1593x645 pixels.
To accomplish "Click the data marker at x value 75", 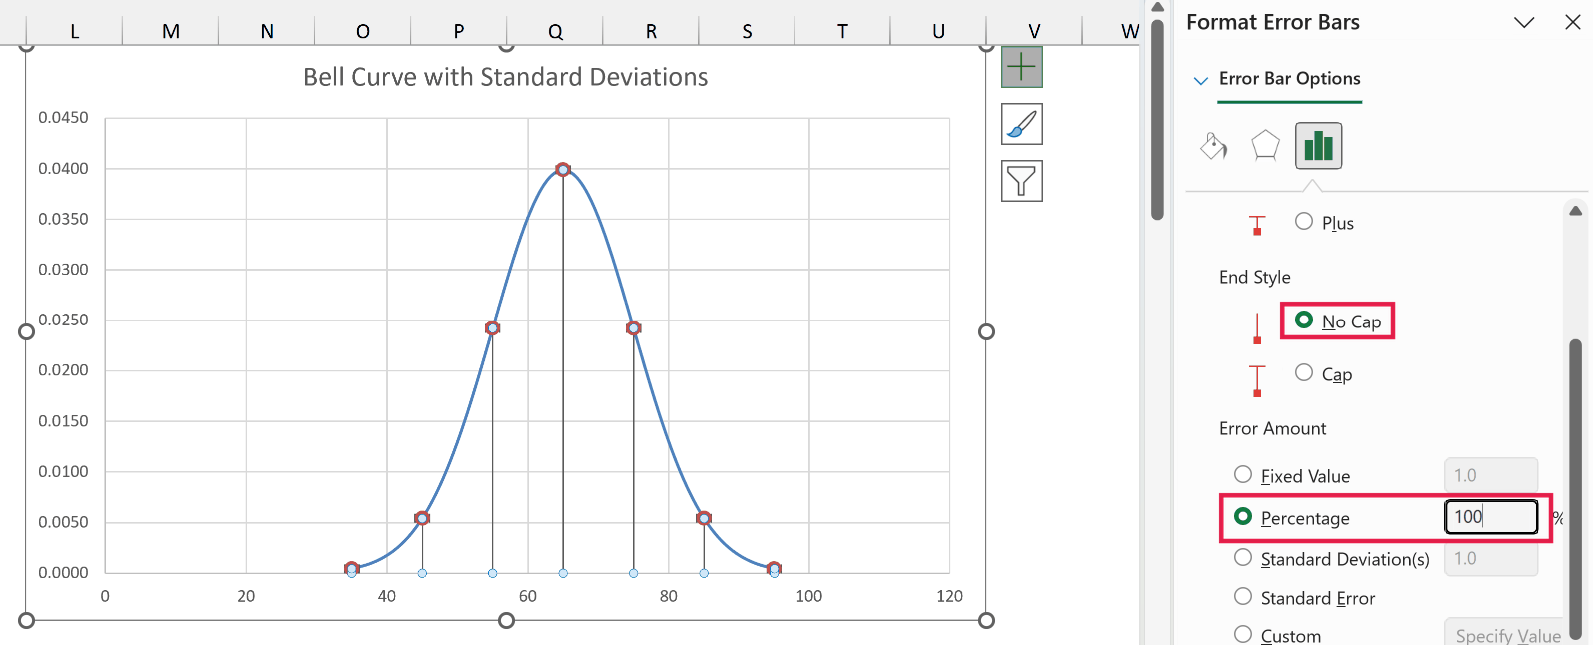I will 633,328.
